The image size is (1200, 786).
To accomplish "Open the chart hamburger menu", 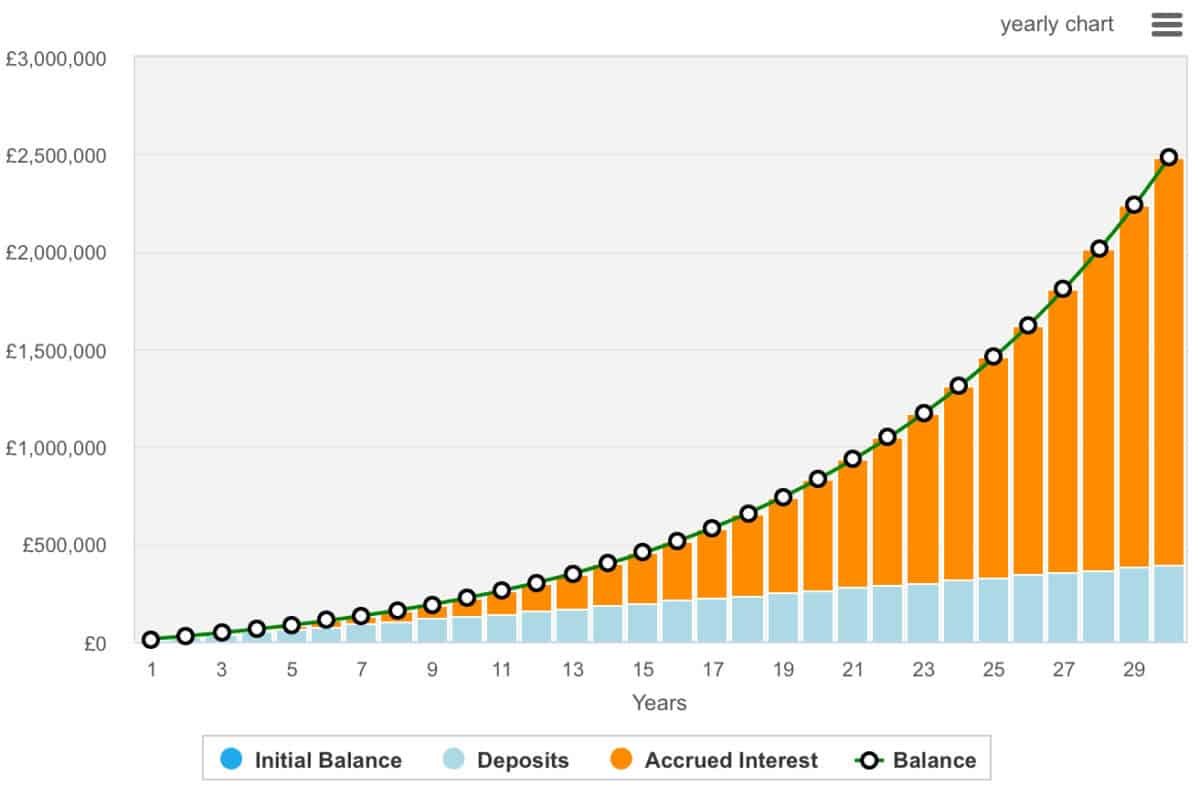I will [x=1167, y=25].
